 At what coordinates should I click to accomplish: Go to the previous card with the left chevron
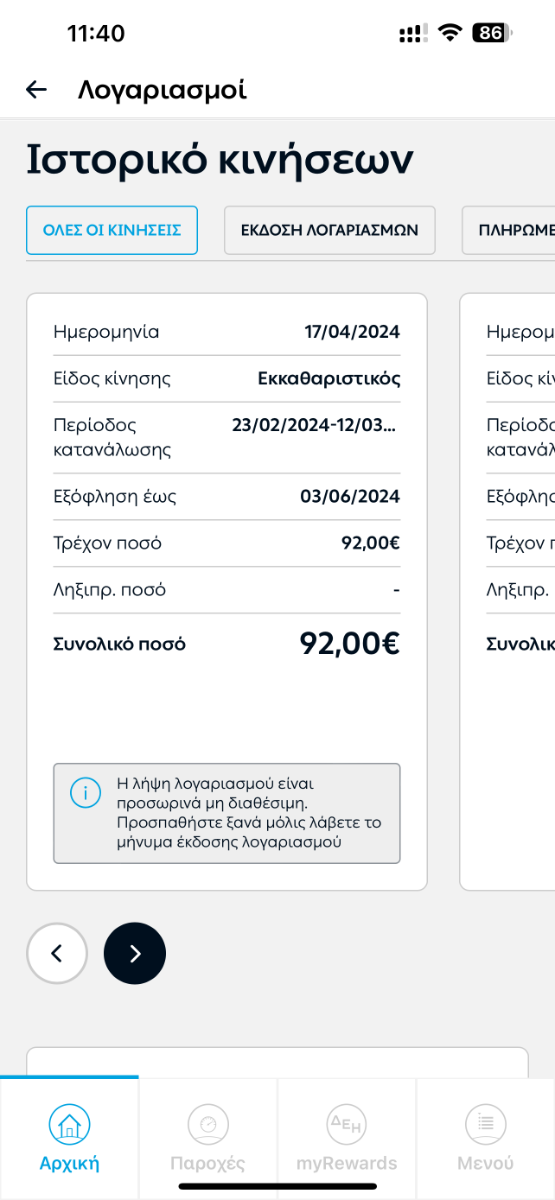[x=57, y=953]
